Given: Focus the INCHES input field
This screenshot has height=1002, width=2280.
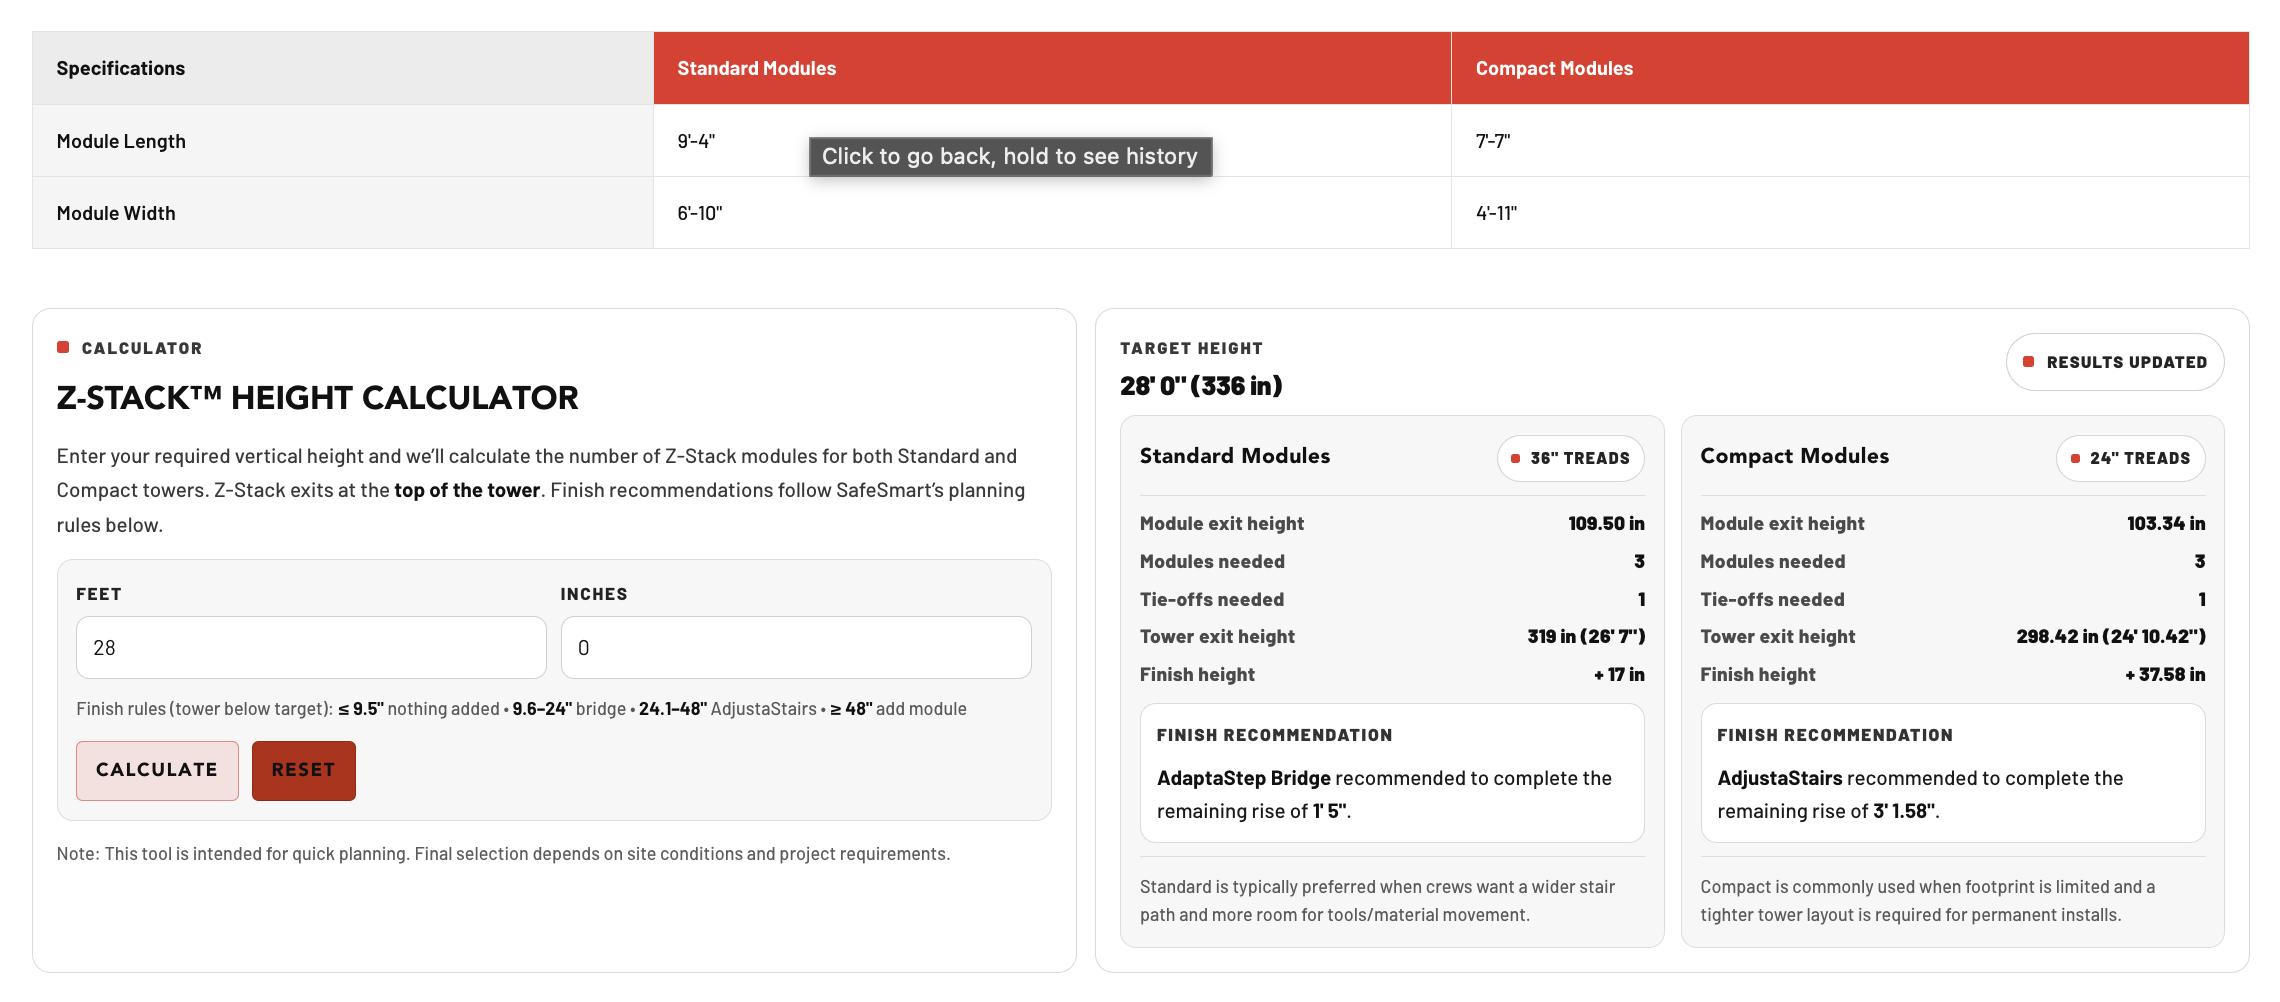Looking at the screenshot, I should (796, 648).
